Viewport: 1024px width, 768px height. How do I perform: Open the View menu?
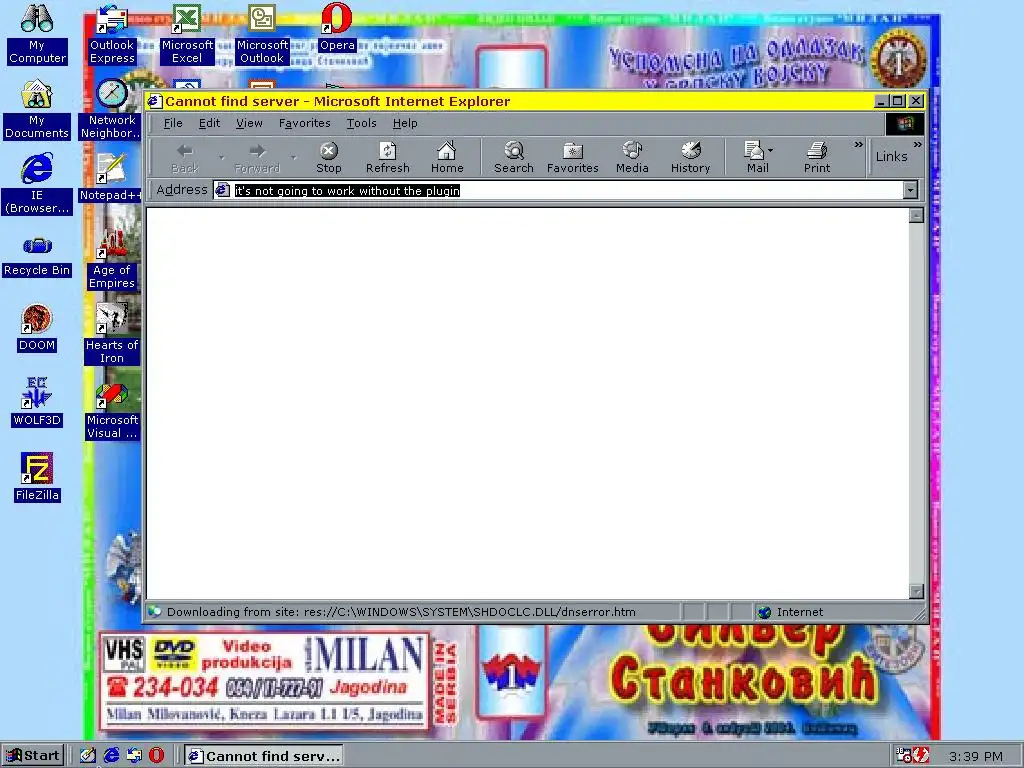point(249,123)
